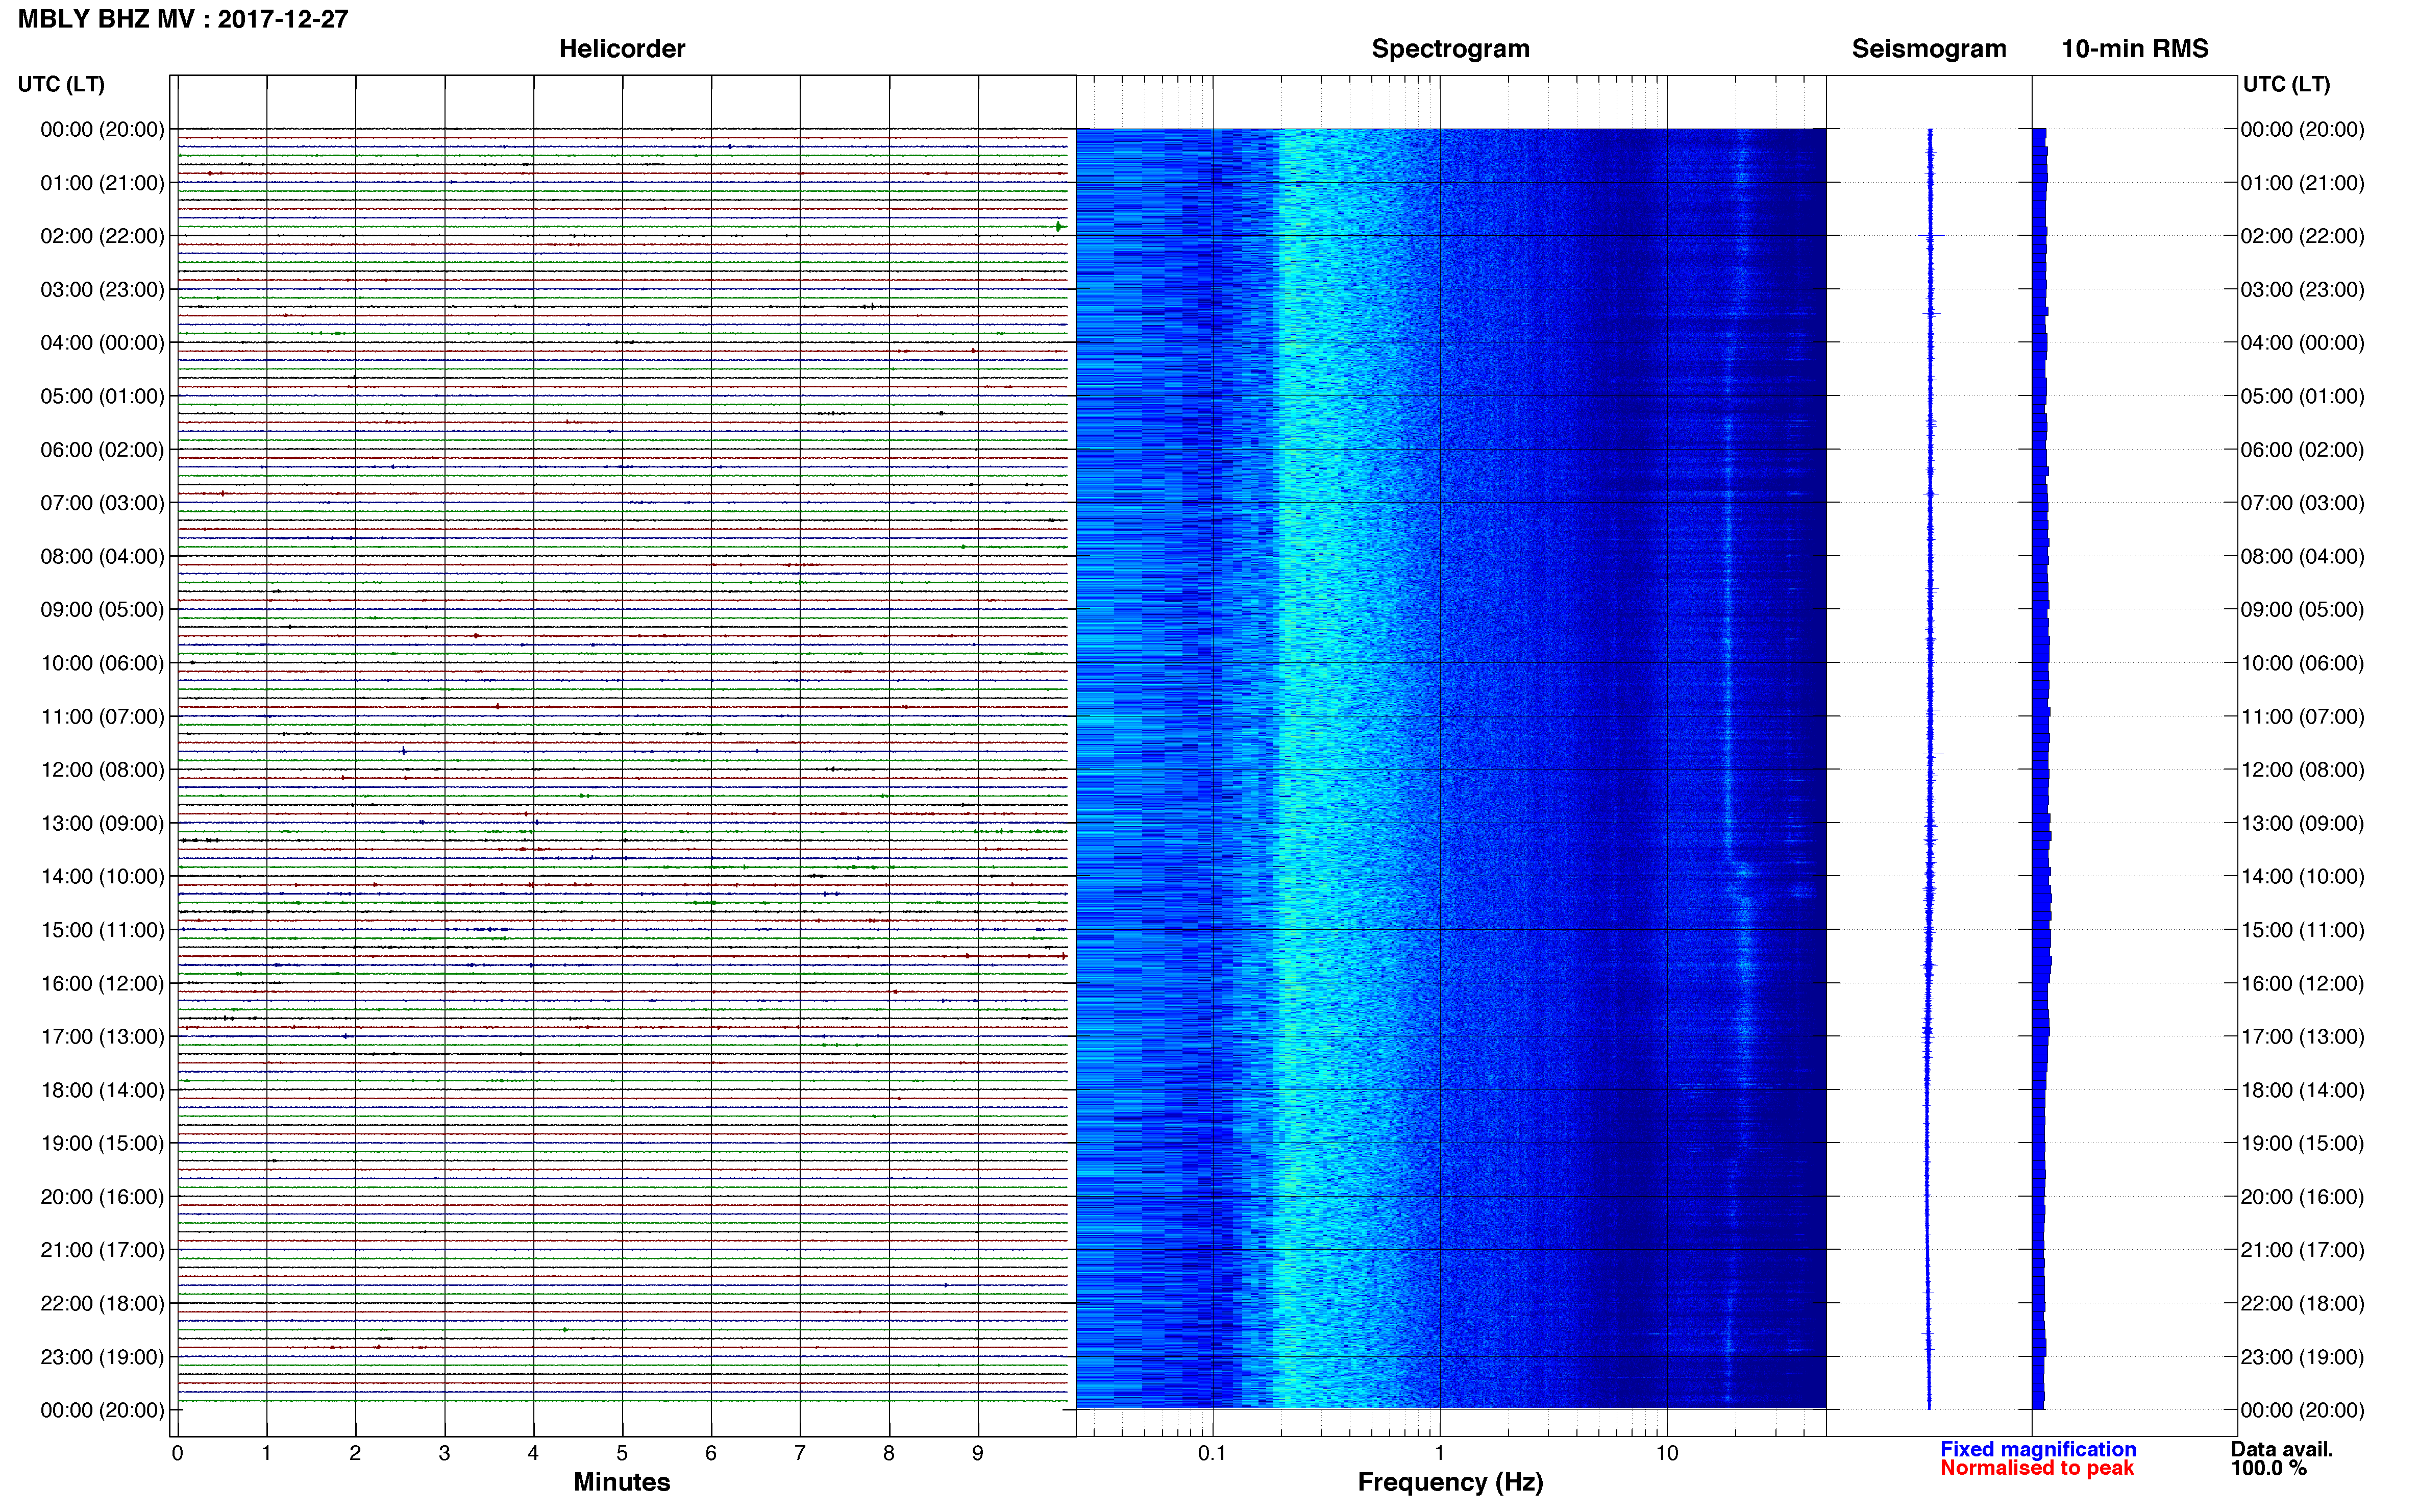
Task: Click left-axis time label 02:00 (22:00)
Action: [x=102, y=236]
